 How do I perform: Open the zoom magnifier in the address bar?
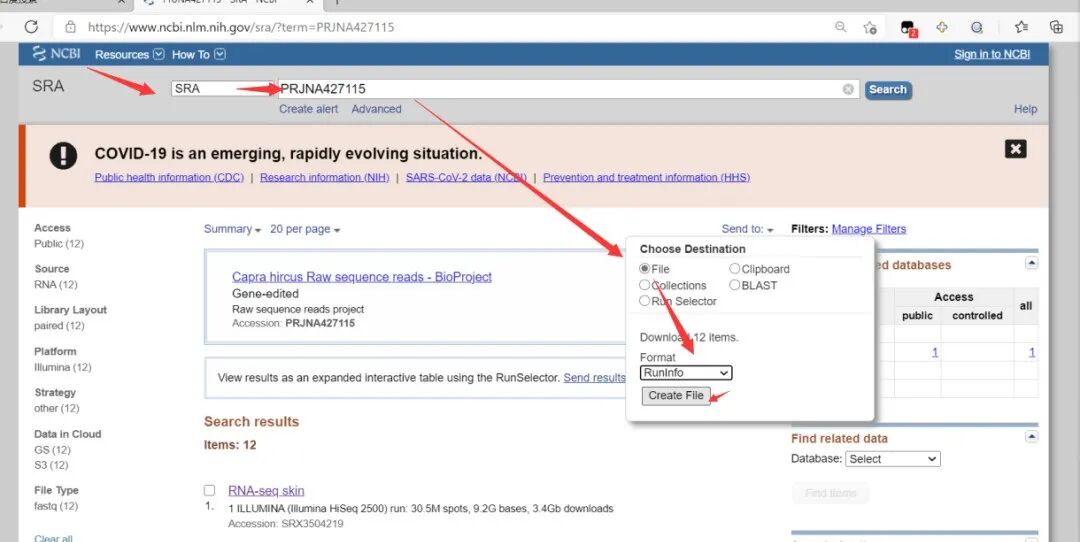840,27
